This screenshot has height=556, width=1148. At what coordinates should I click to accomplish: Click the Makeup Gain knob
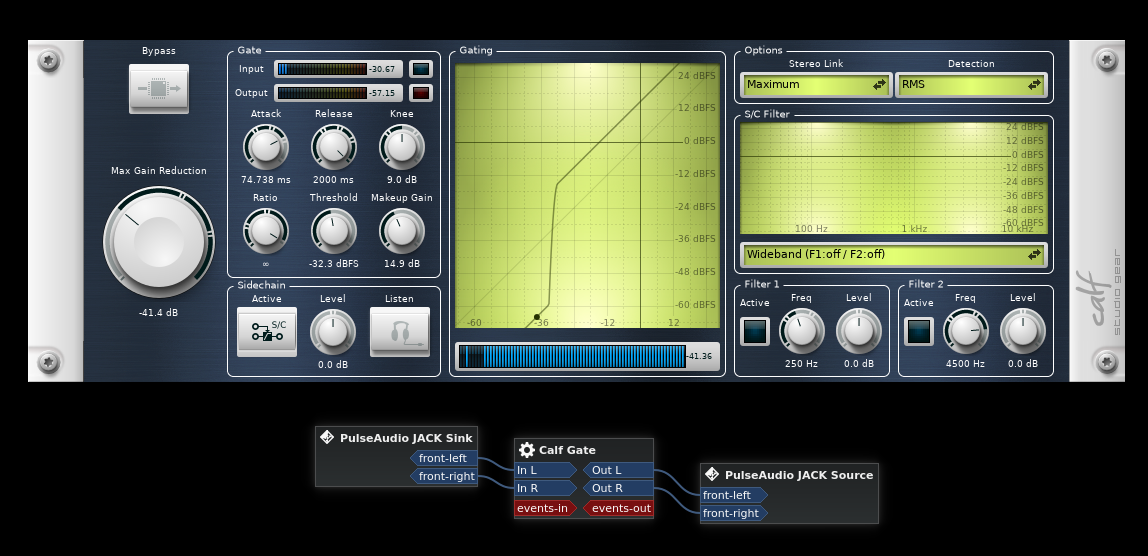point(402,231)
